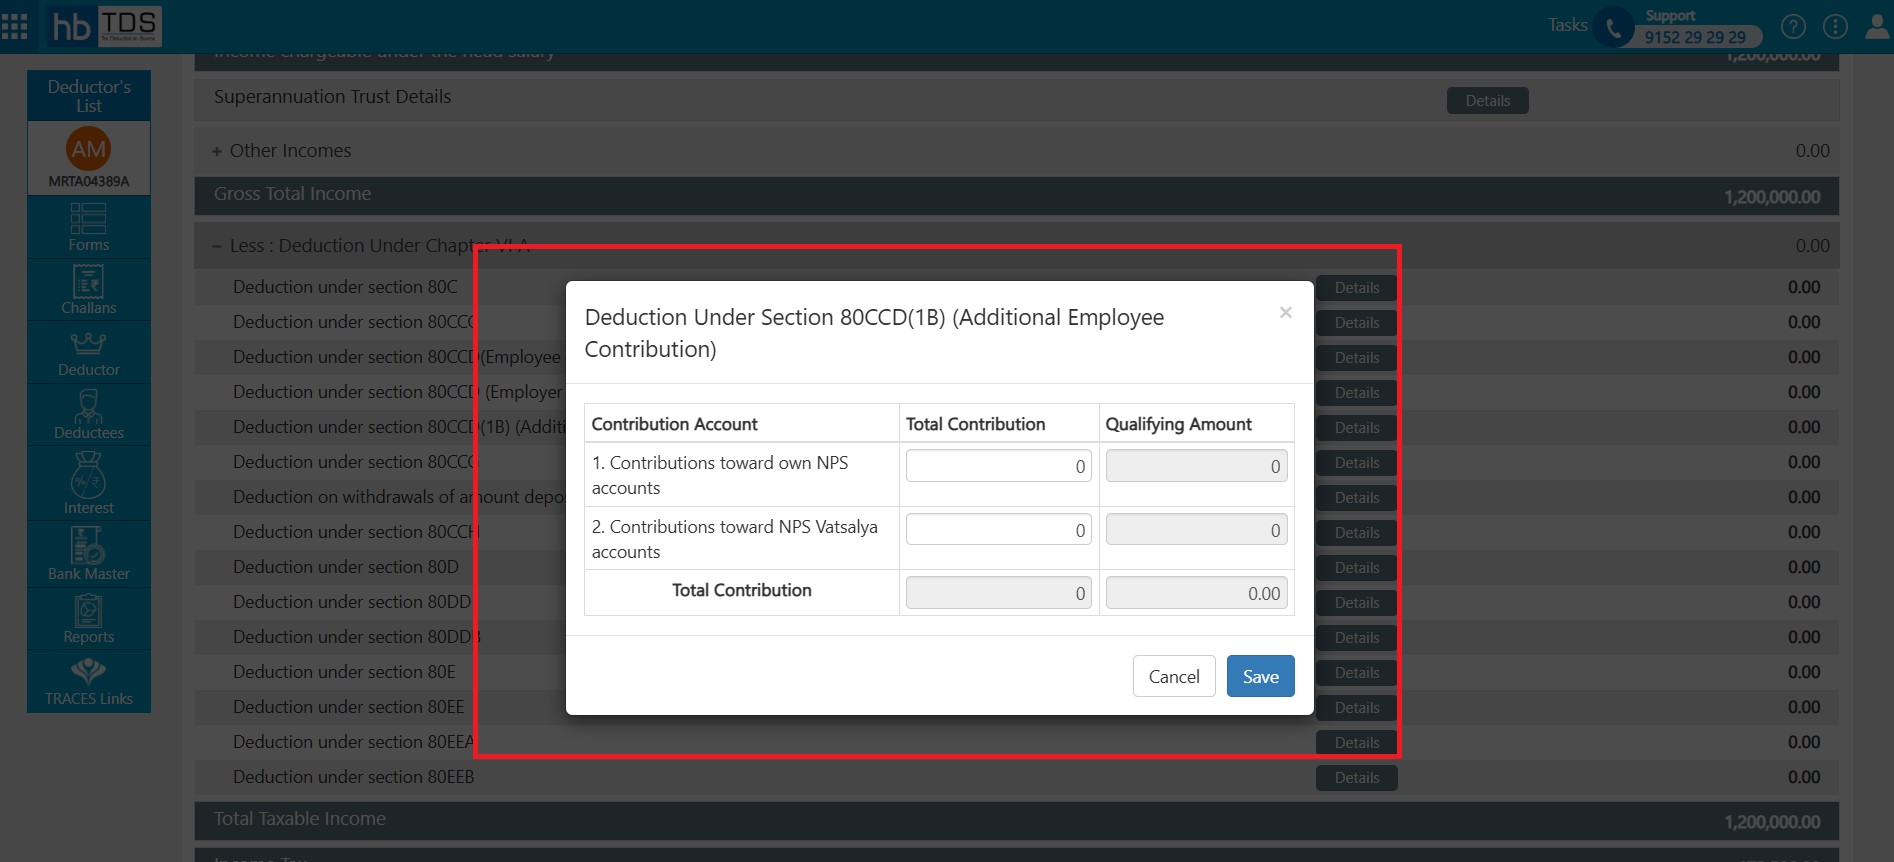This screenshot has height=862, width=1894.
Task: Open TRACES Links in the sidebar
Action: [89, 682]
